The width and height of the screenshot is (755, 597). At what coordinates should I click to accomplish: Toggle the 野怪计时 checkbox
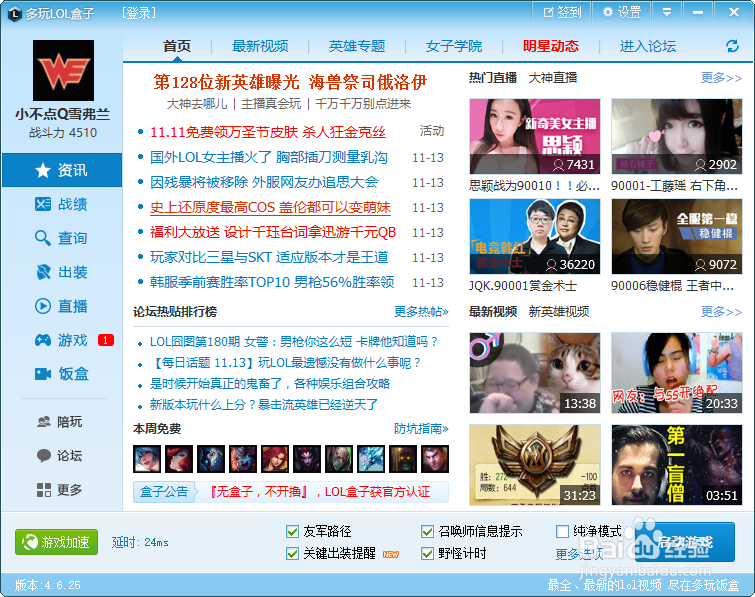[427, 554]
